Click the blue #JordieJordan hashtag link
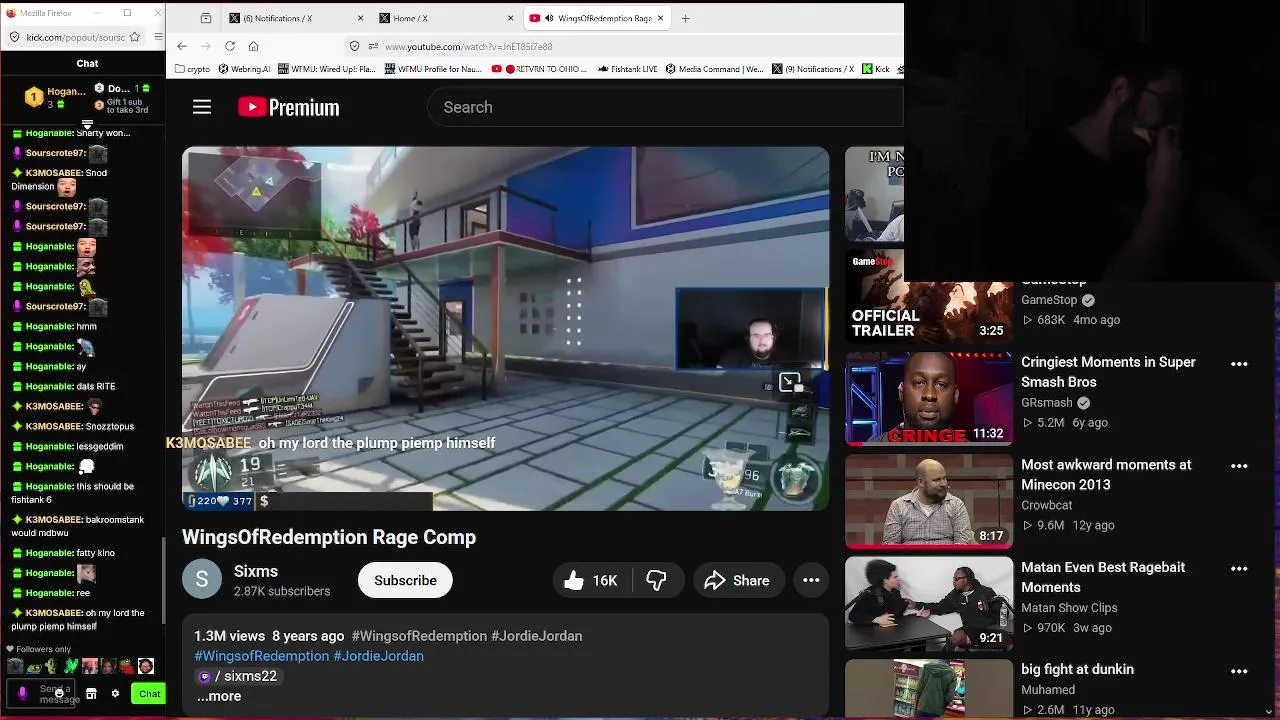The height and width of the screenshot is (720, 1280). [x=378, y=656]
